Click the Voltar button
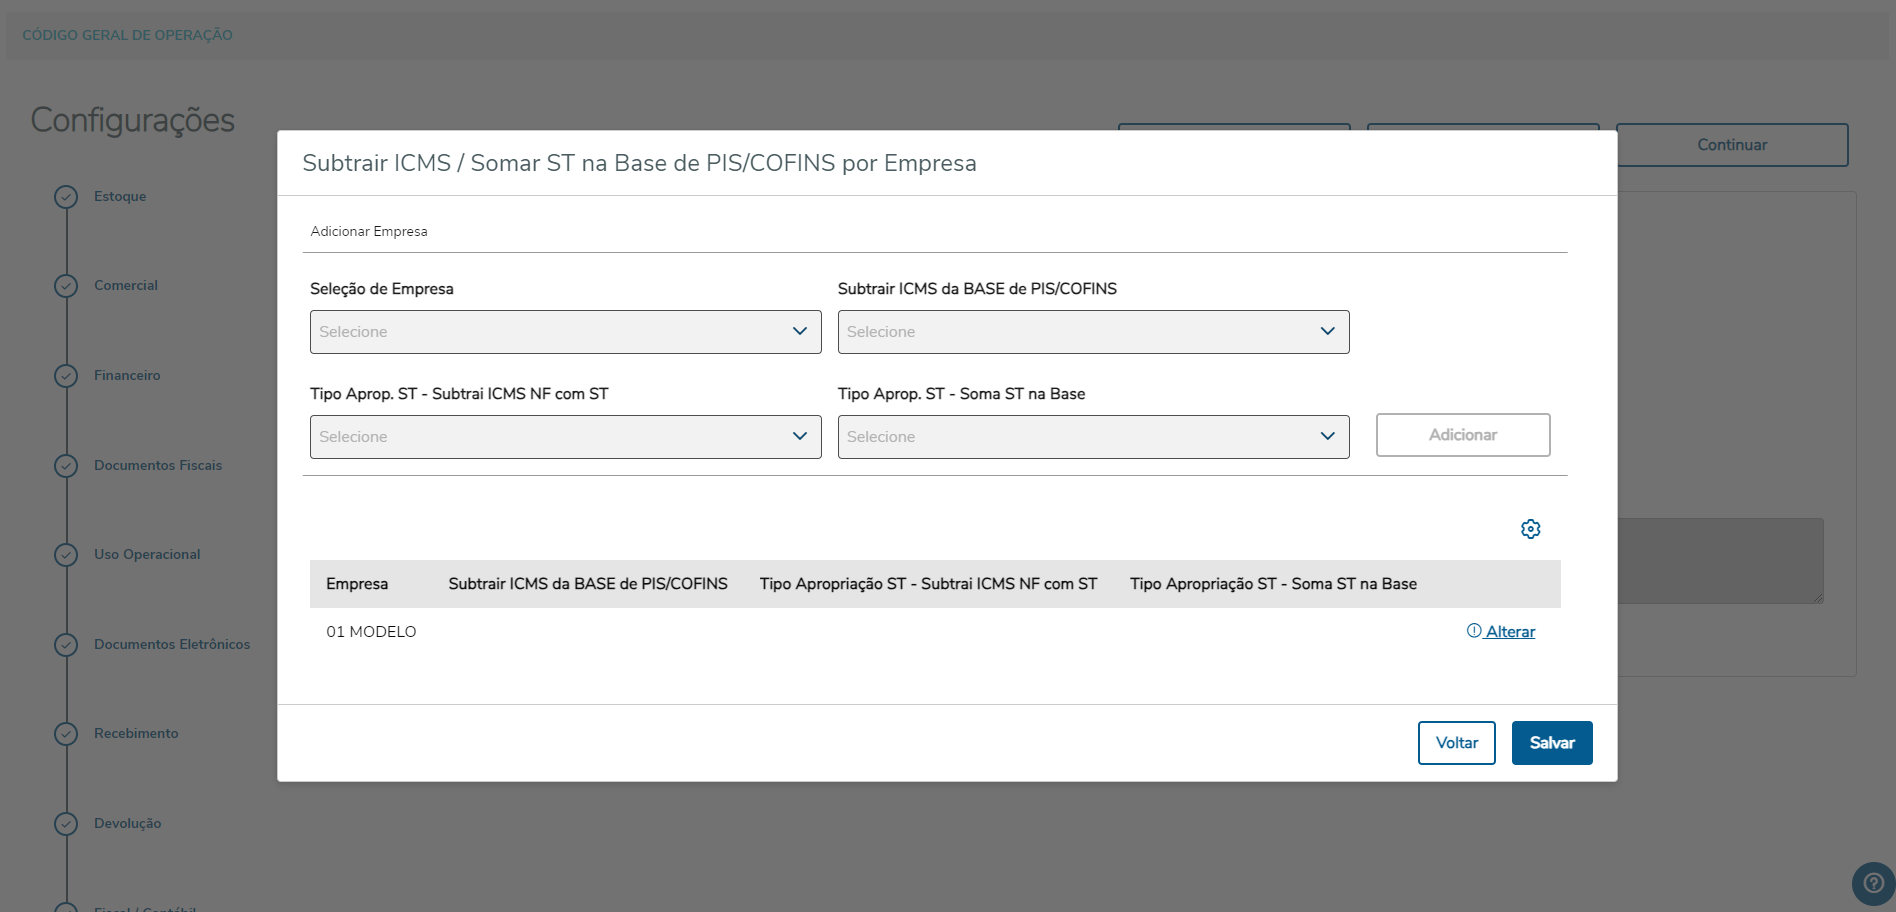Image resolution: width=1896 pixels, height=912 pixels. click(1456, 743)
